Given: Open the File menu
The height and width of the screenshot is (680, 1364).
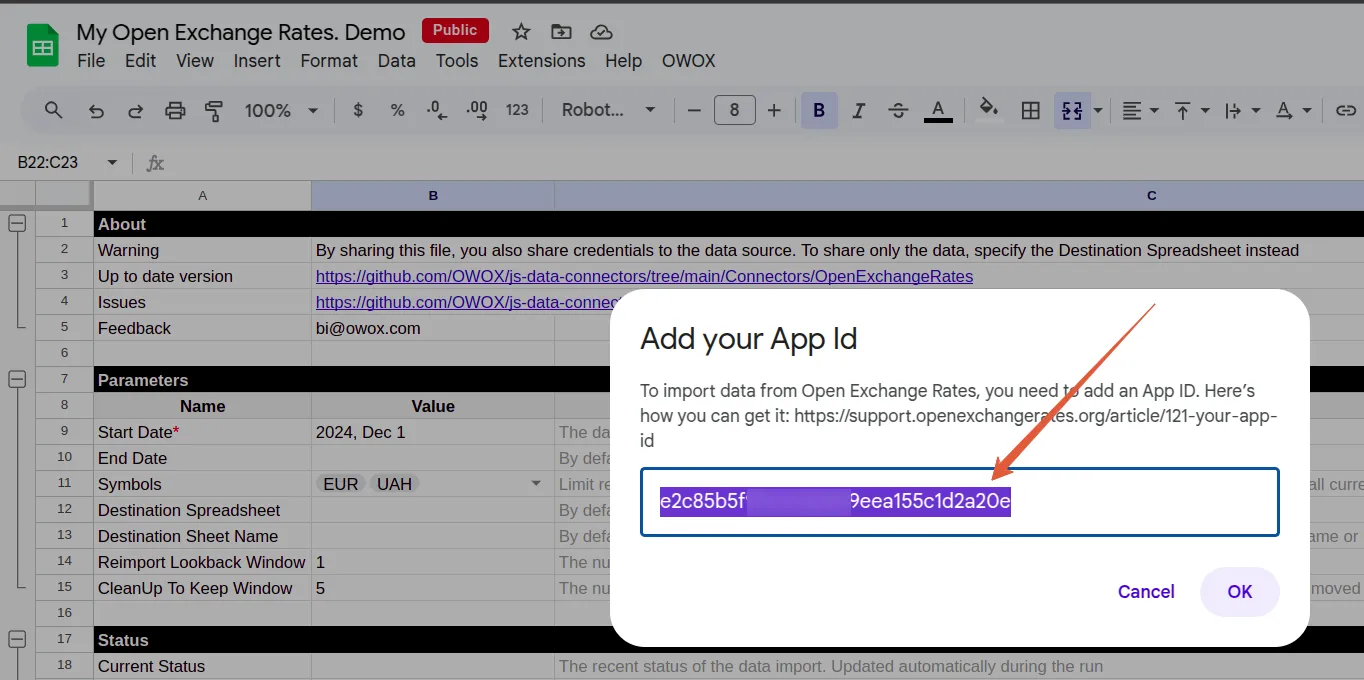Looking at the screenshot, I should pyautogui.click(x=91, y=60).
